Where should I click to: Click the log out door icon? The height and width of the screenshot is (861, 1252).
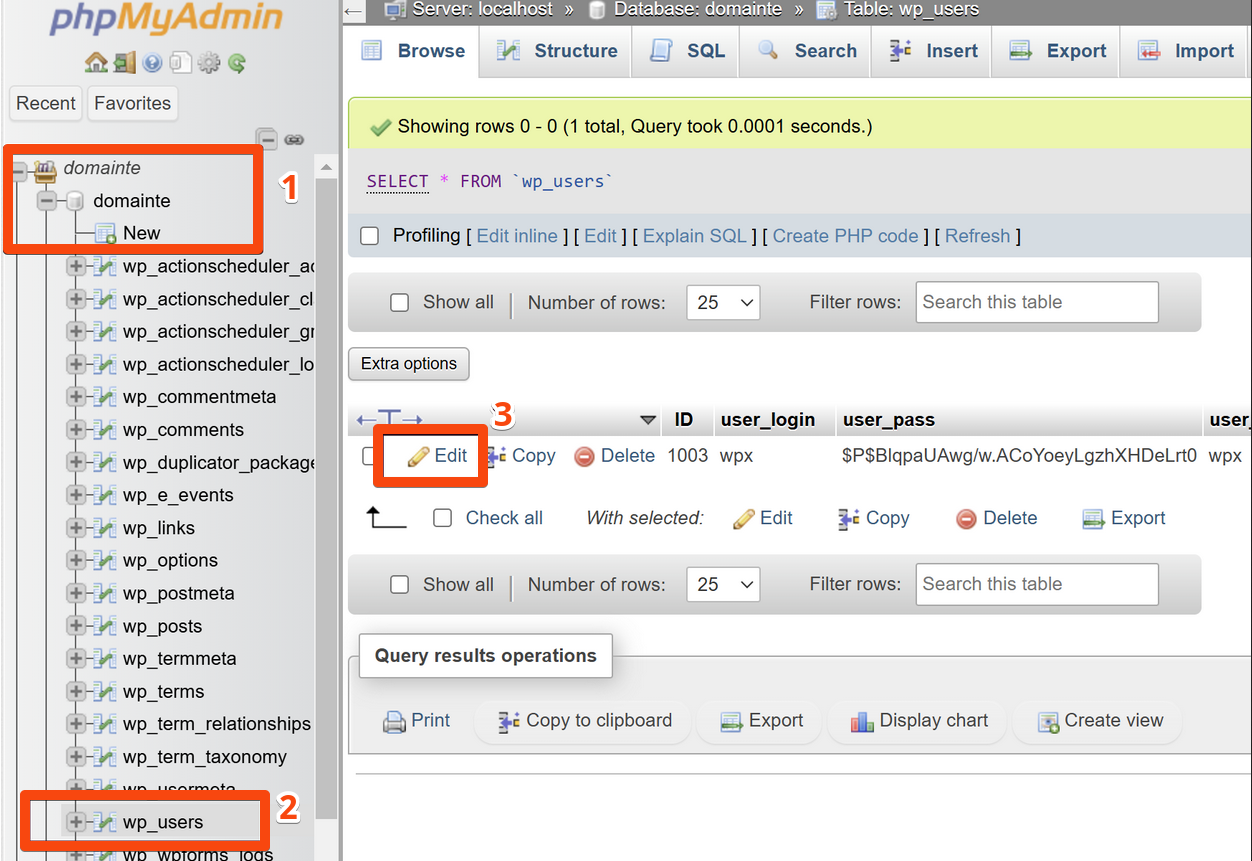[124, 63]
